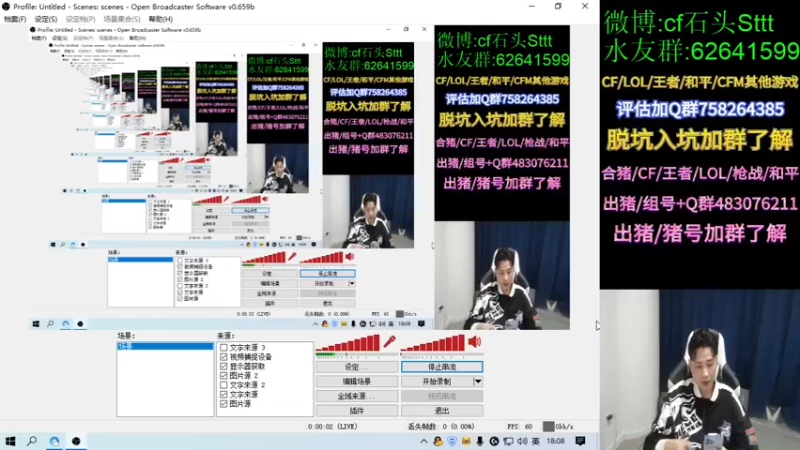The height and width of the screenshot is (450, 800).
Task: Open the Edge browser from taskbar
Action: (x=54, y=441)
